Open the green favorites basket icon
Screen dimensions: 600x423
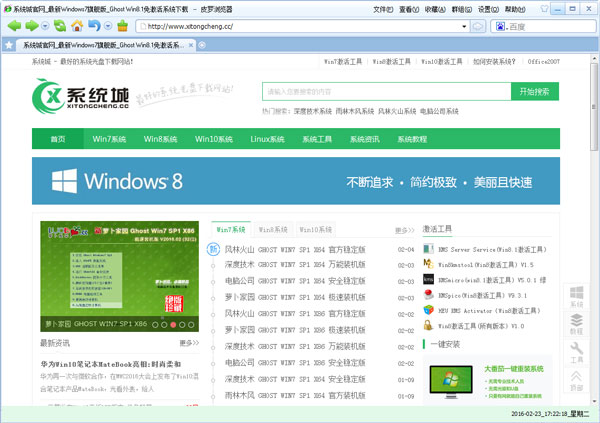[122, 26]
